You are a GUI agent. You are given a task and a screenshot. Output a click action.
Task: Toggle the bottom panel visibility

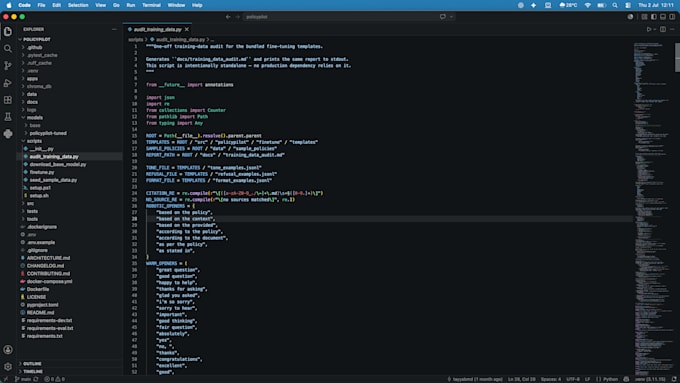pos(663,16)
